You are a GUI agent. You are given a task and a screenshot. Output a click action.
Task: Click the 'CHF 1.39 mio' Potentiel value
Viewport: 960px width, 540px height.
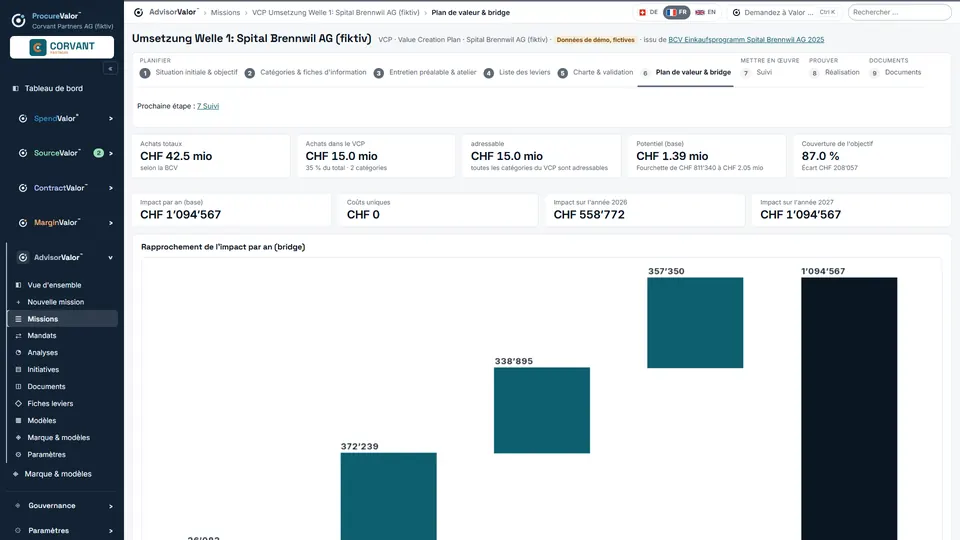point(672,156)
